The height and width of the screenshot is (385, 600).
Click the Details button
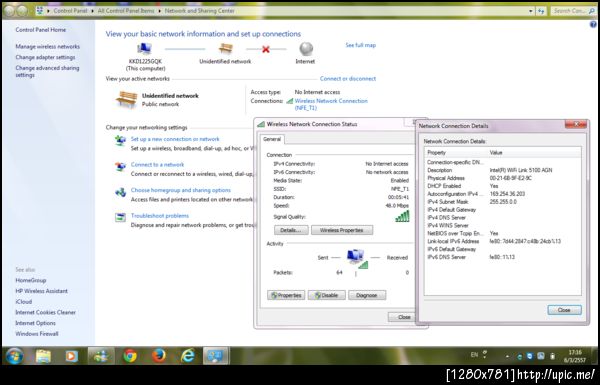click(x=291, y=230)
